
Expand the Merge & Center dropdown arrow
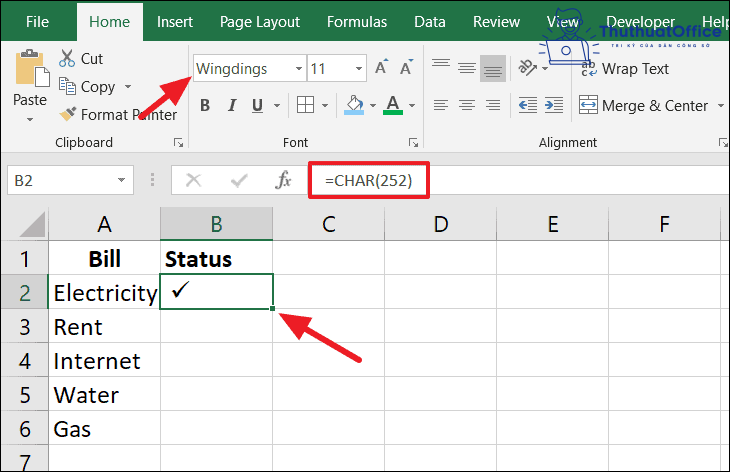[719, 106]
